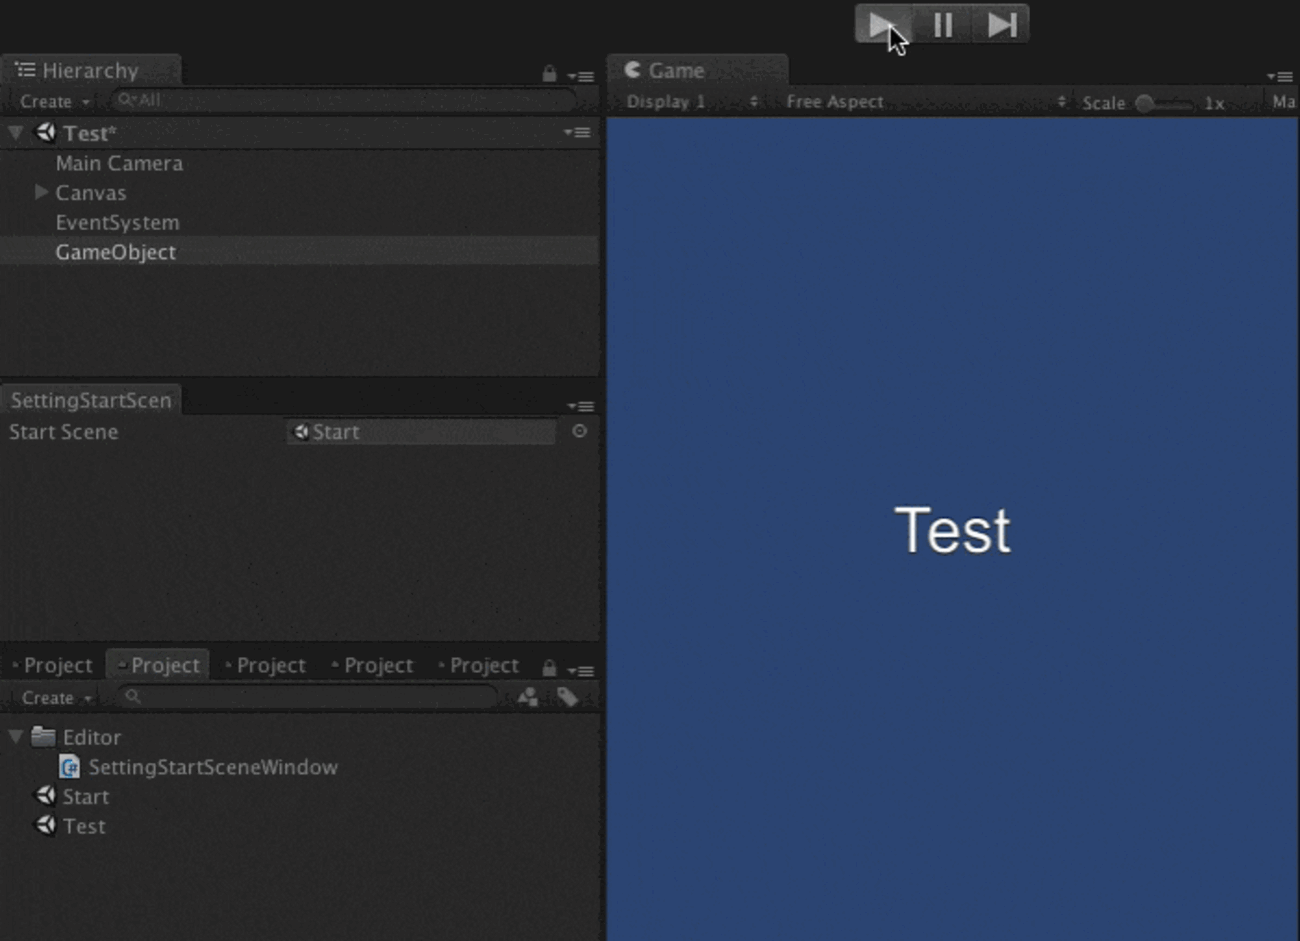
Task: Pause the game with the Pause button
Action: click(942, 24)
